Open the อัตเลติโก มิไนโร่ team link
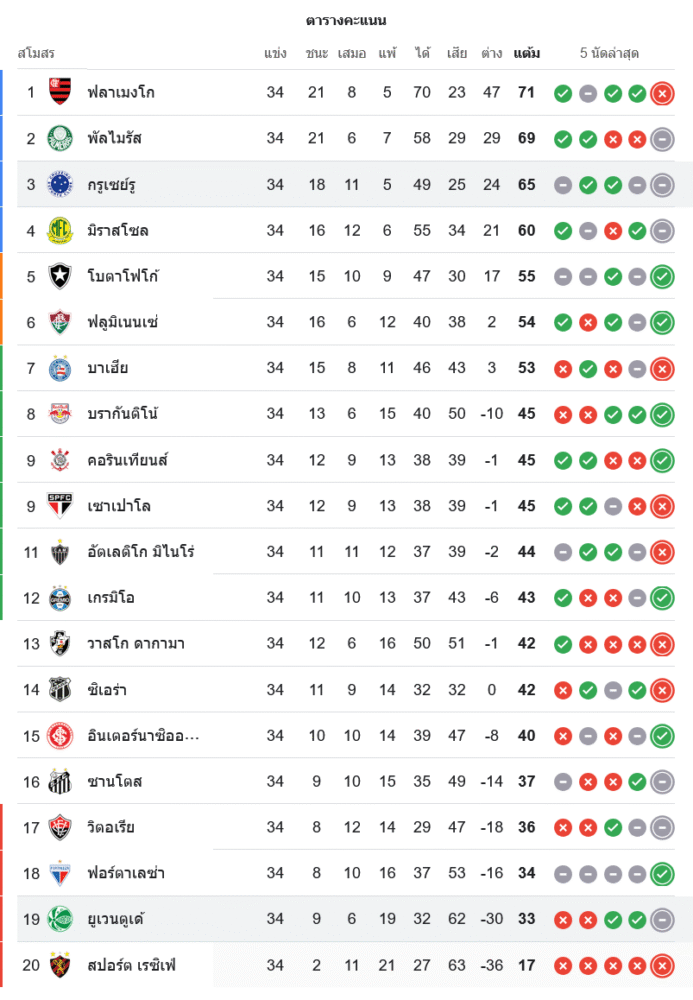This screenshot has height=1000, width=693. tap(141, 552)
